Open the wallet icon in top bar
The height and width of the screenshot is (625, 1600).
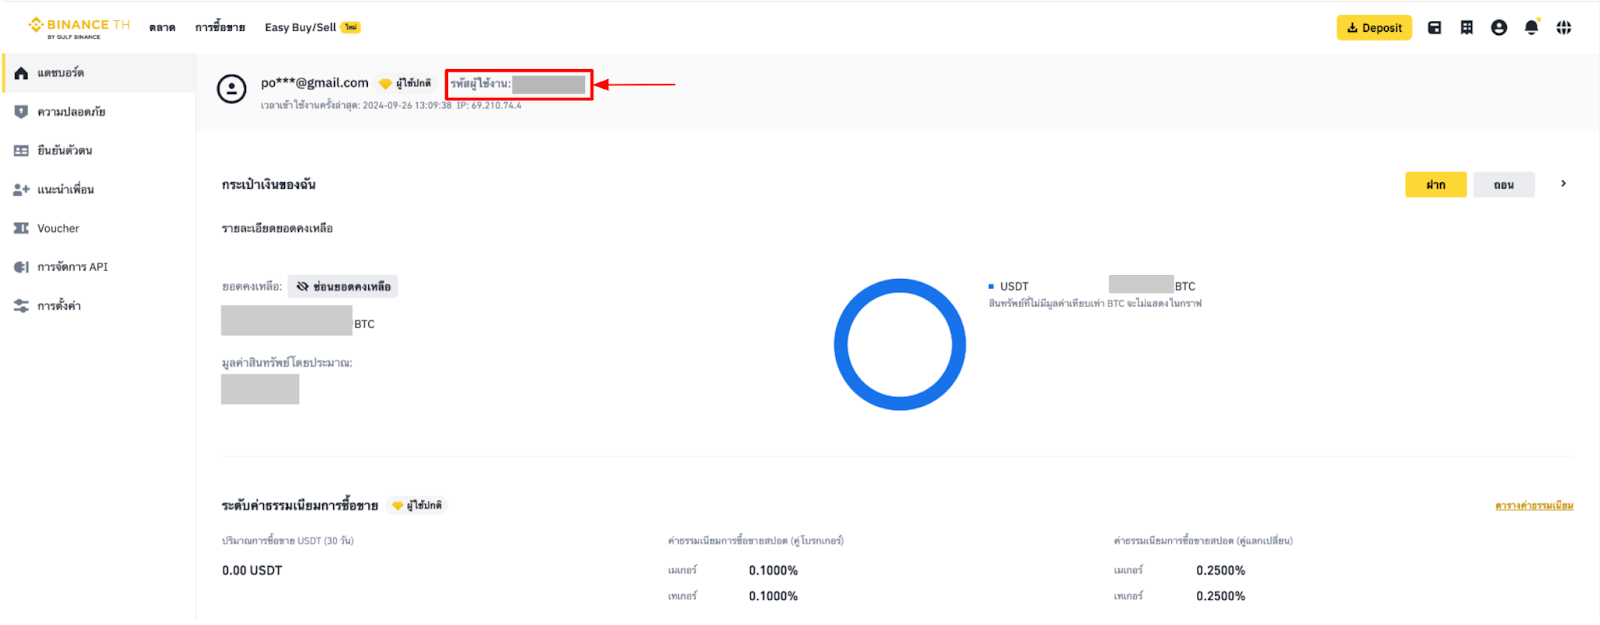pyautogui.click(x=1434, y=28)
